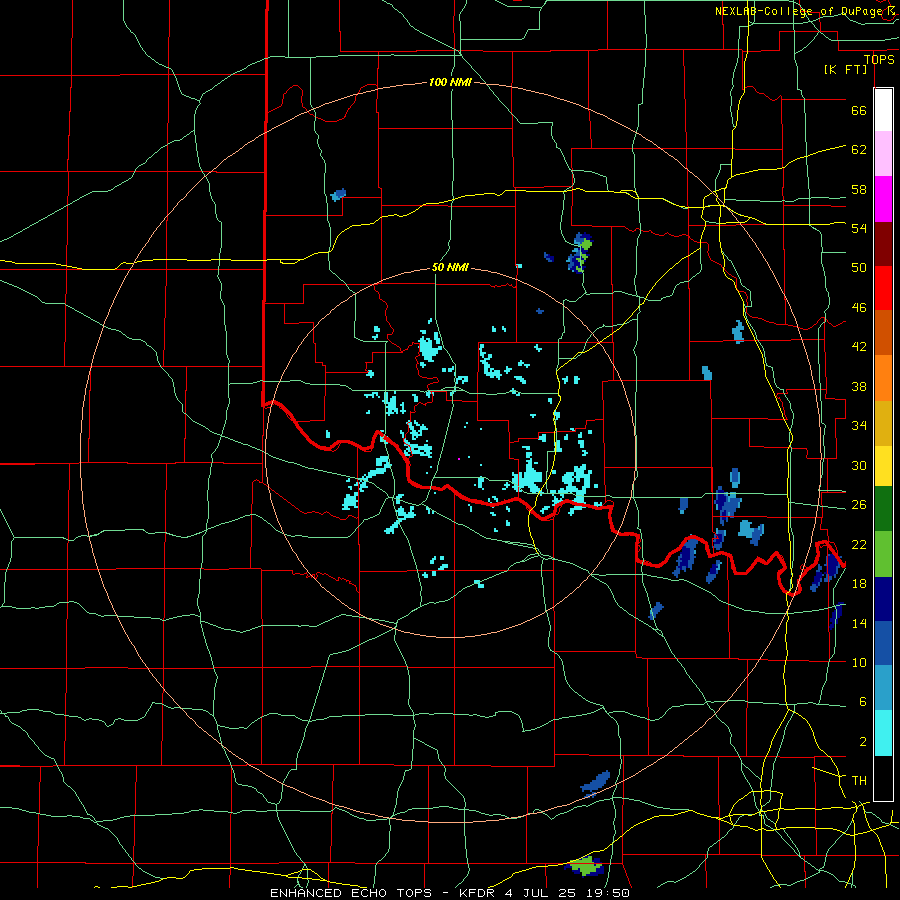Click the white swatch on the tops scale
Image resolution: width=900 pixels, height=900 pixels.
pos(883,110)
